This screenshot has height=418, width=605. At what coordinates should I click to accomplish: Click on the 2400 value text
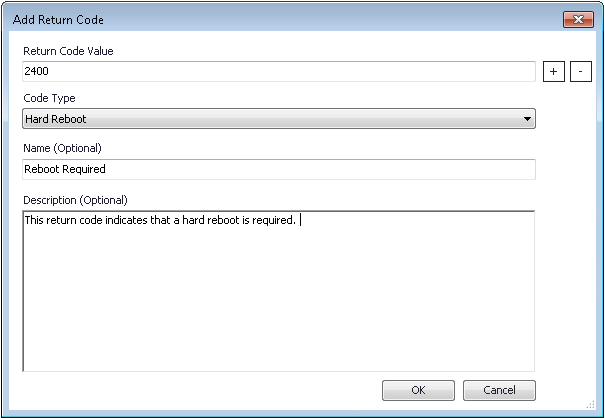37,72
